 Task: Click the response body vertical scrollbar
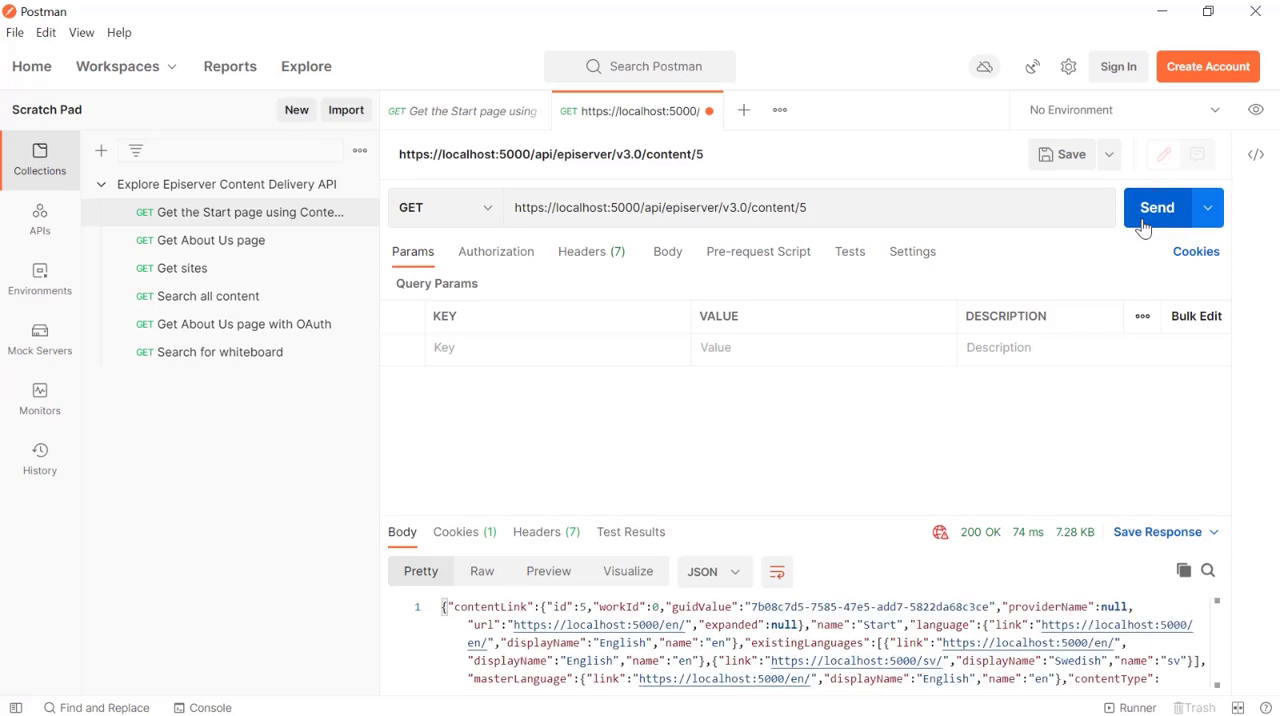point(1217,642)
